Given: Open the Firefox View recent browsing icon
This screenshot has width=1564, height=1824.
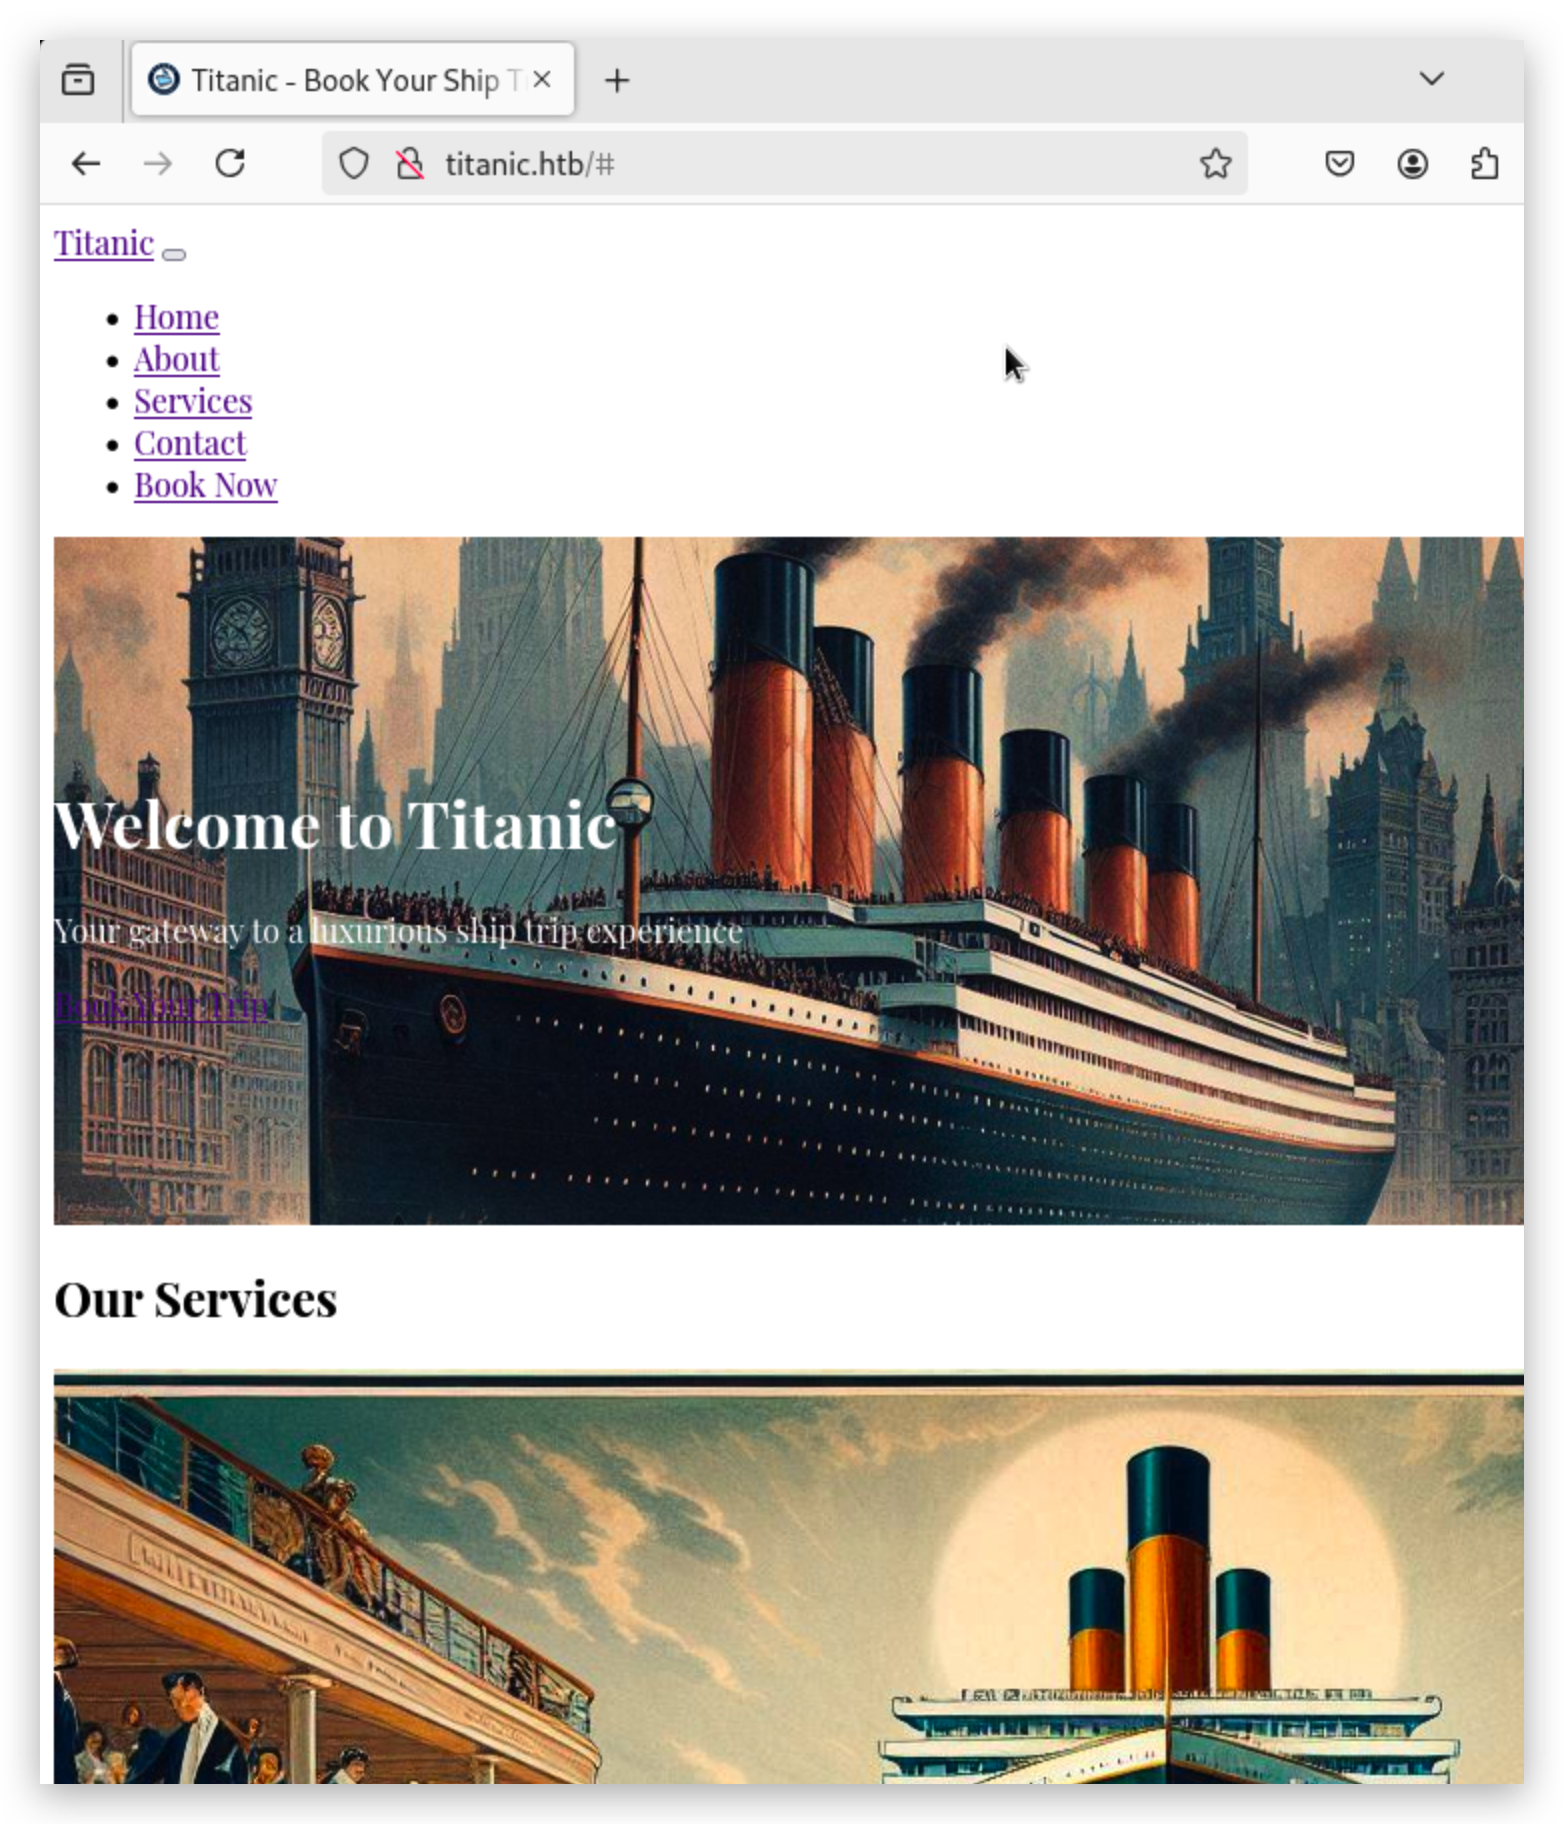Looking at the screenshot, I should coord(78,80).
